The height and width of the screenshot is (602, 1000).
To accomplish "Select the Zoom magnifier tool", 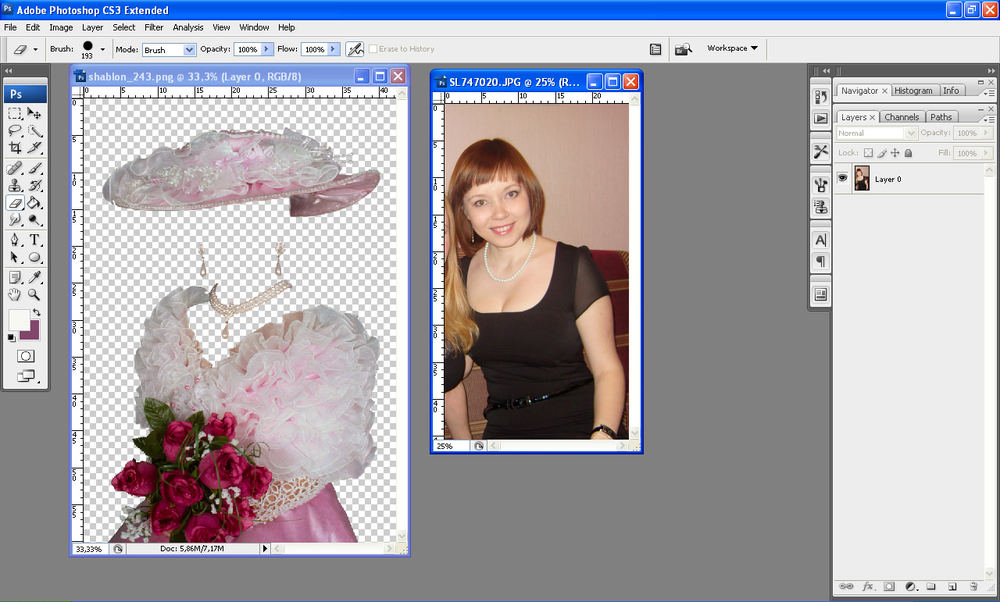I will coord(34,295).
